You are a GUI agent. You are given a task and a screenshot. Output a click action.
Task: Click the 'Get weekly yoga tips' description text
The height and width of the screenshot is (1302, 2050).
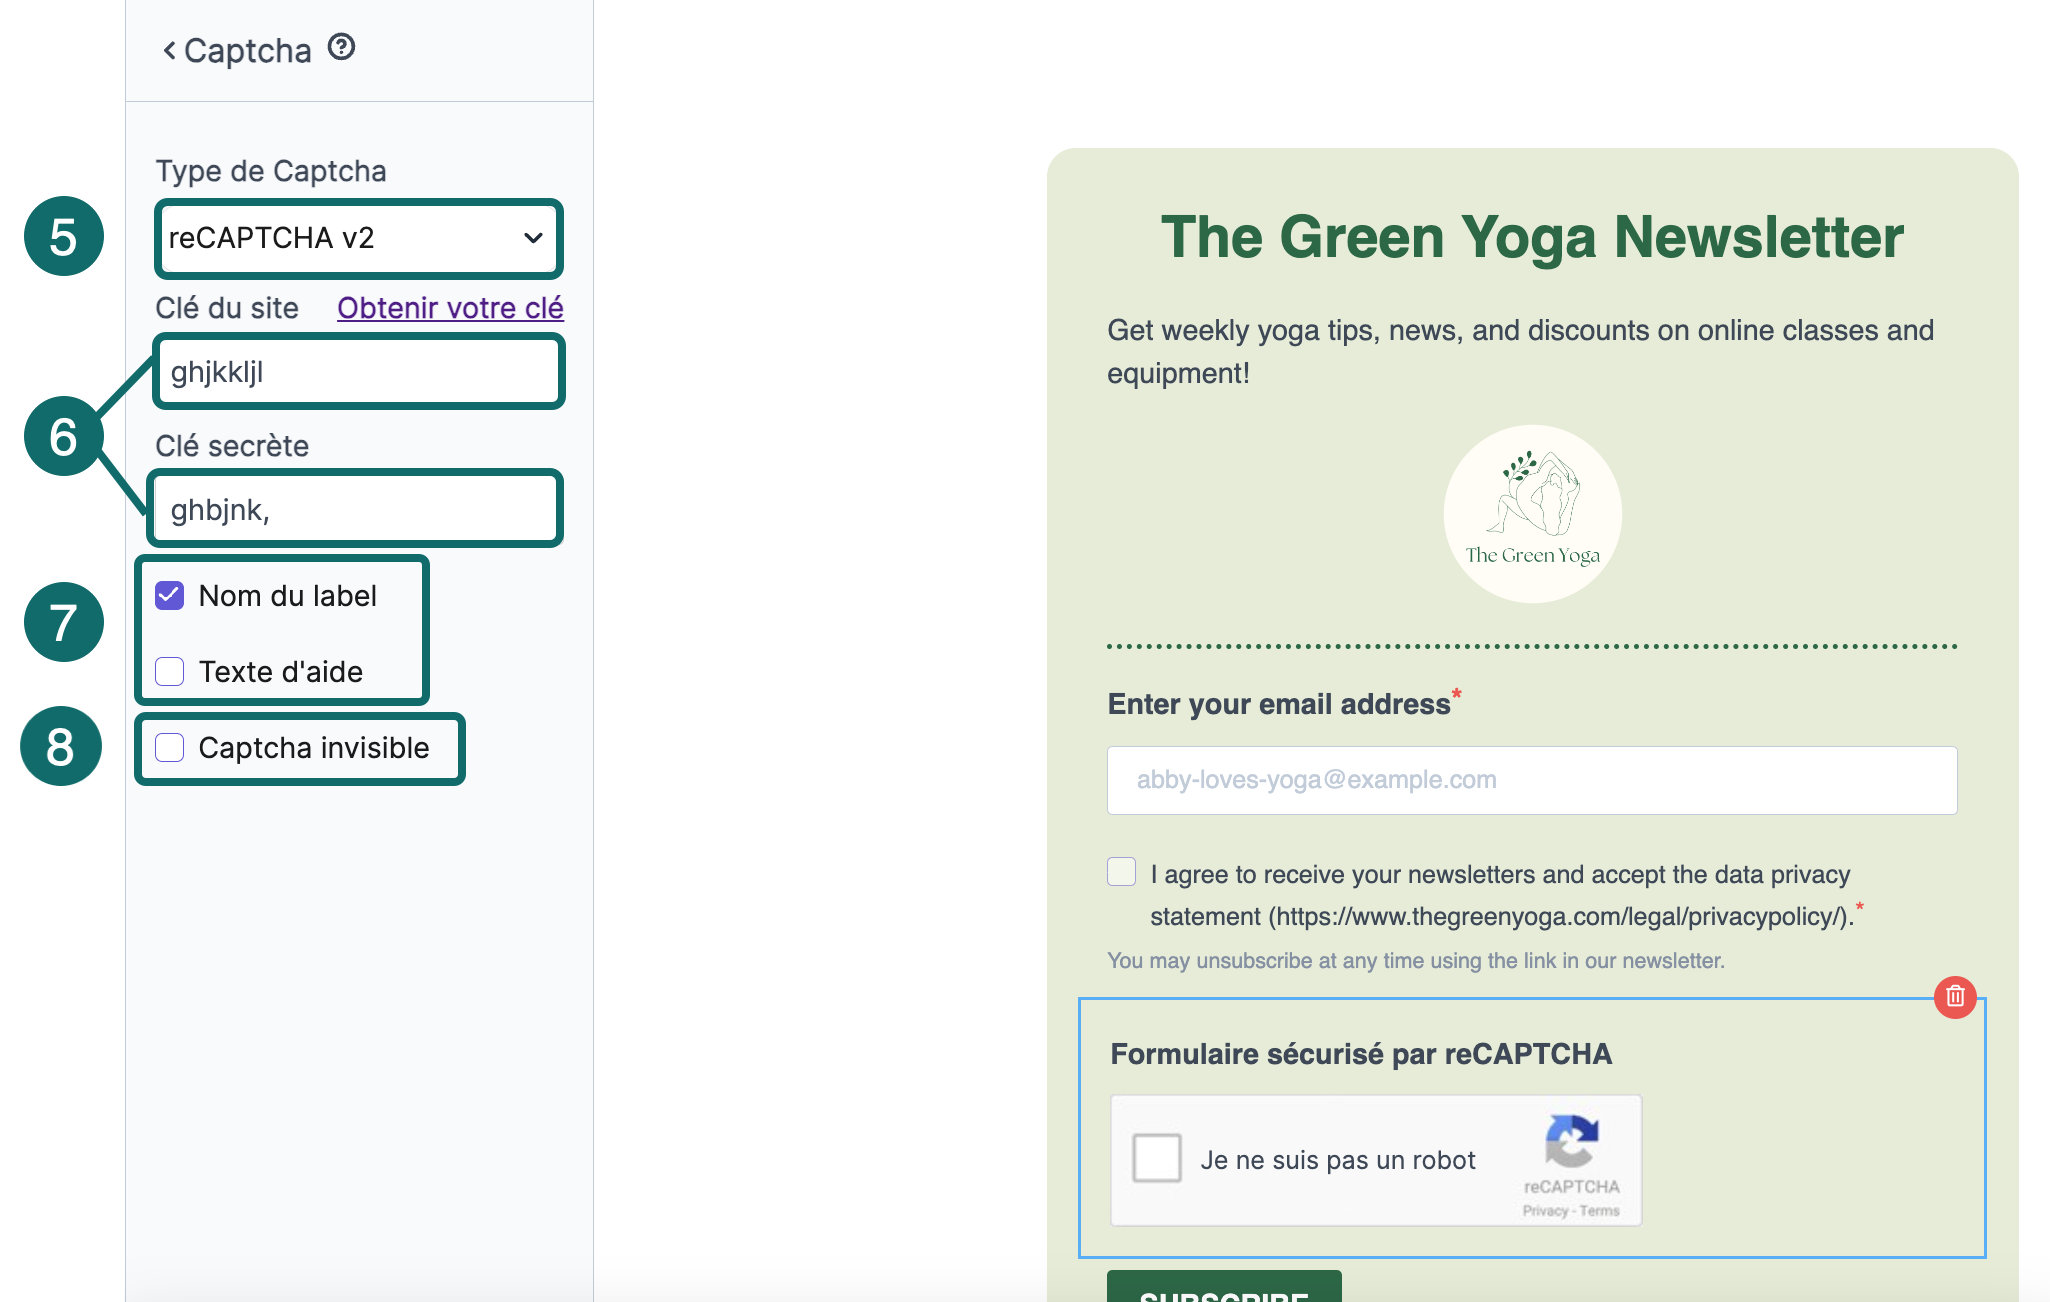tap(1520, 351)
